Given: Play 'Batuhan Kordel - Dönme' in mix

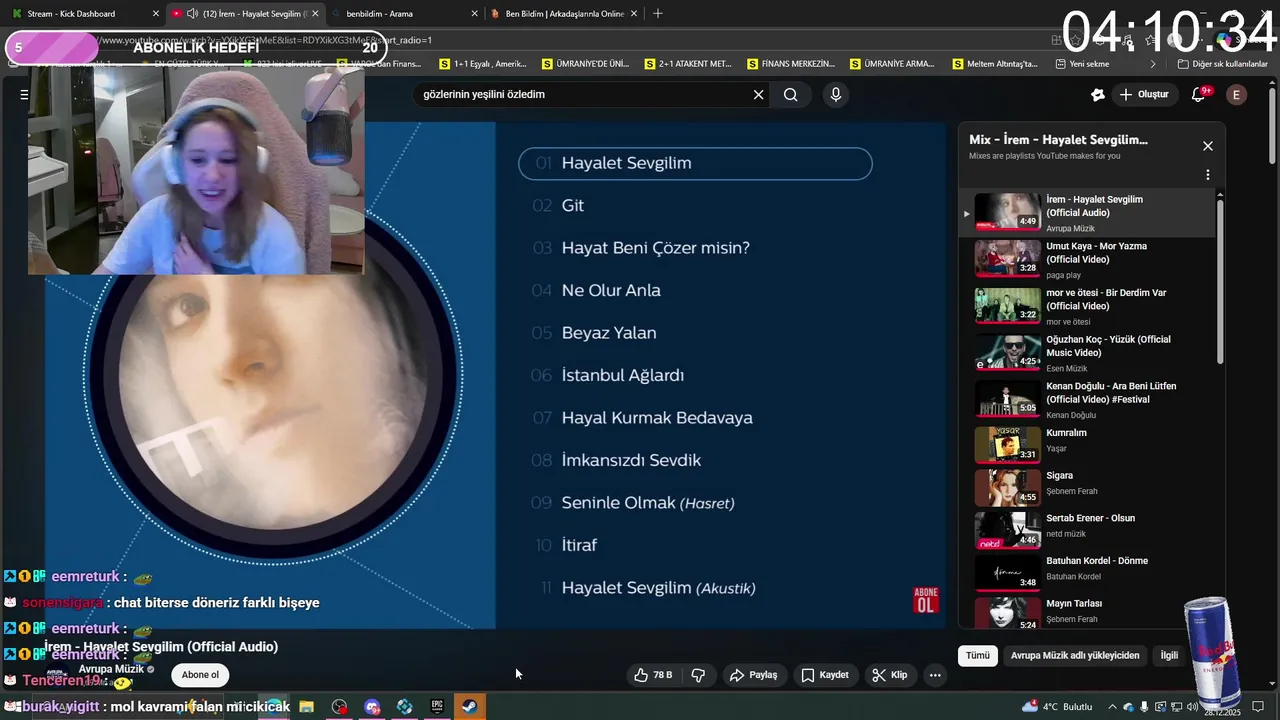Looking at the screenshot, I should click(1088, 573).
